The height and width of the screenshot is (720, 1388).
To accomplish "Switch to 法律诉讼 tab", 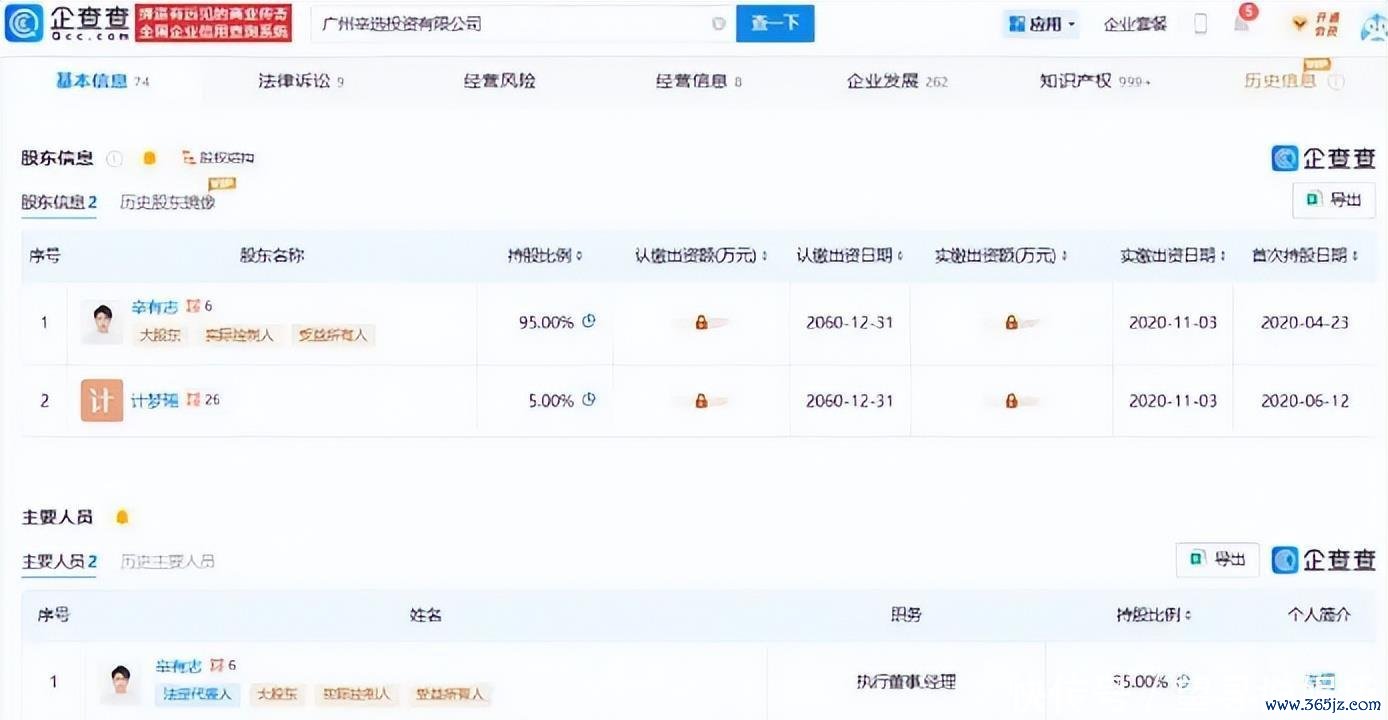I will (x=299, y=81).
